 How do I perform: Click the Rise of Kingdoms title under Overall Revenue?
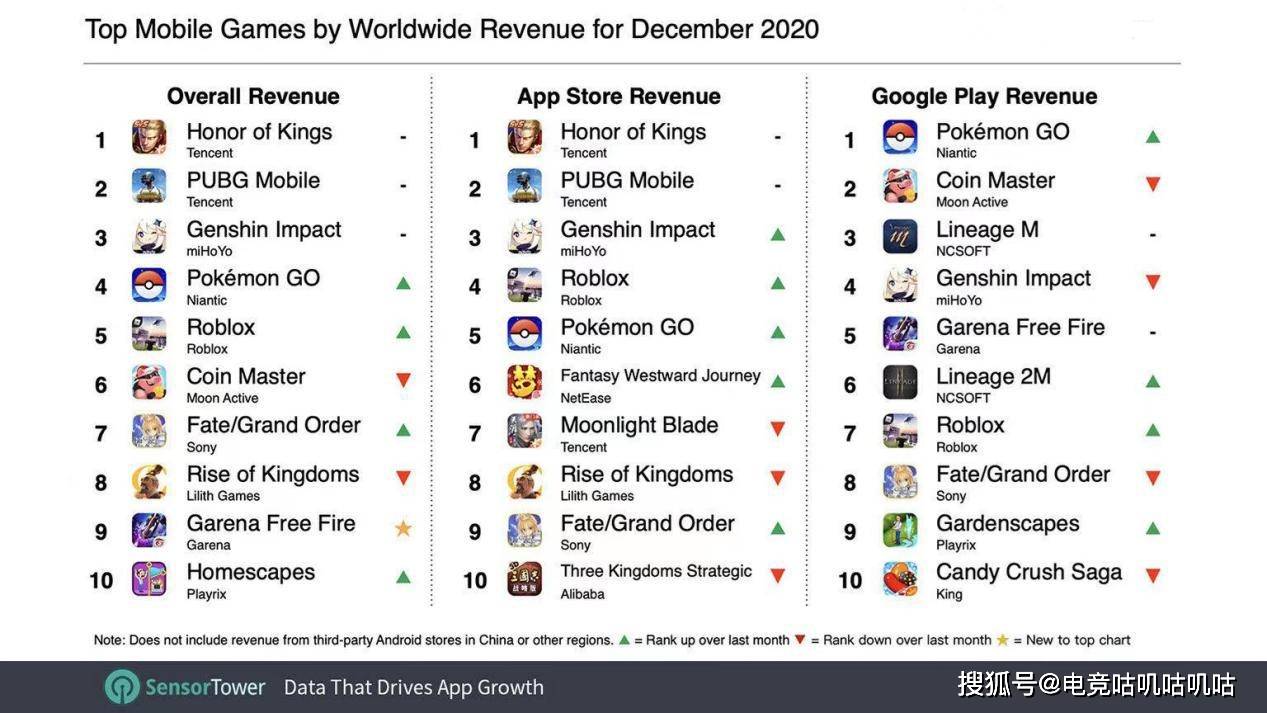click(273, 474)
